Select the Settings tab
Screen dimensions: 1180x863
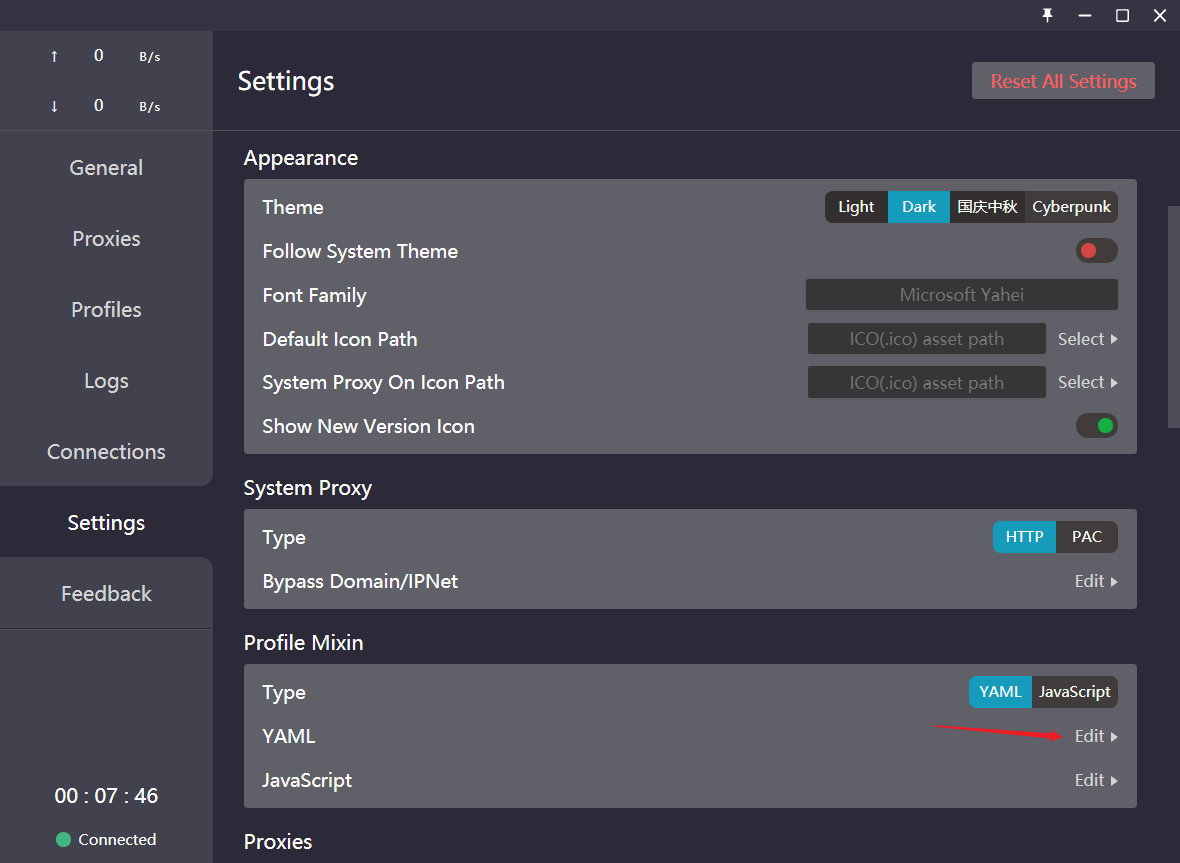point(106,522)
